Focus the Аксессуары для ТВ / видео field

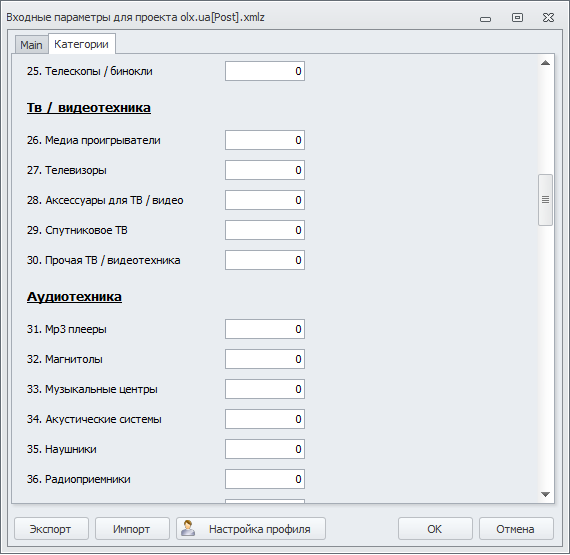pyautogui.click(x=265, y=200)
